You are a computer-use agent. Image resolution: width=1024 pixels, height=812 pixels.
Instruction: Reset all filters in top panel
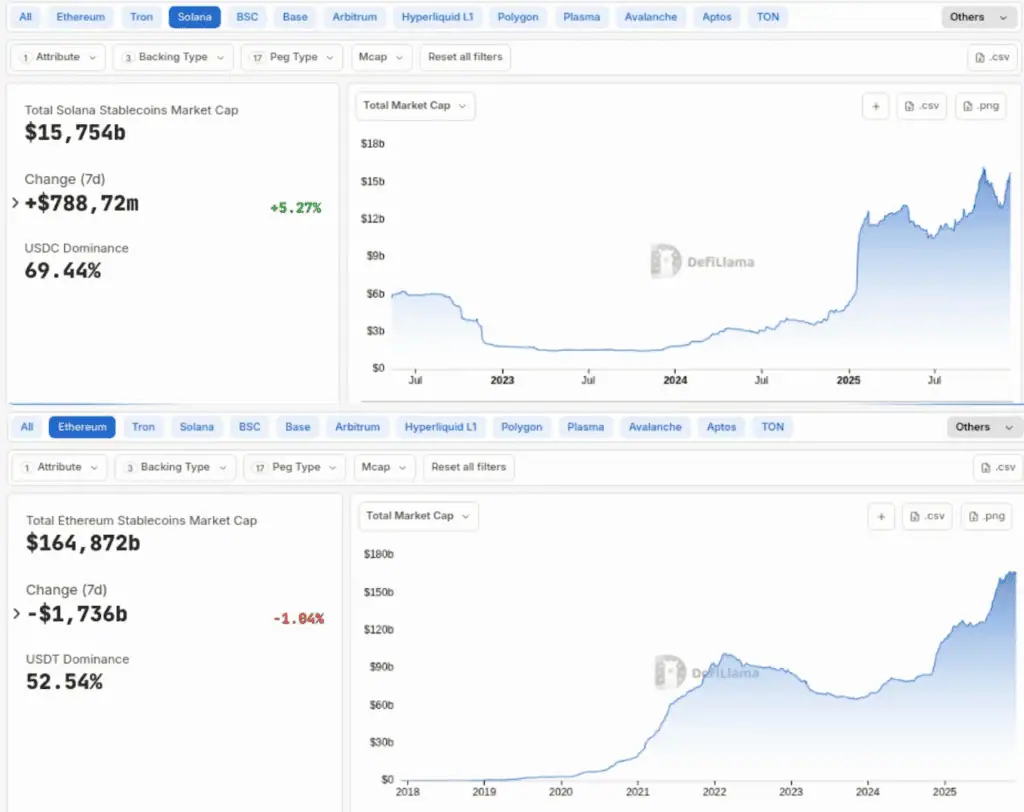click(465, 57)
